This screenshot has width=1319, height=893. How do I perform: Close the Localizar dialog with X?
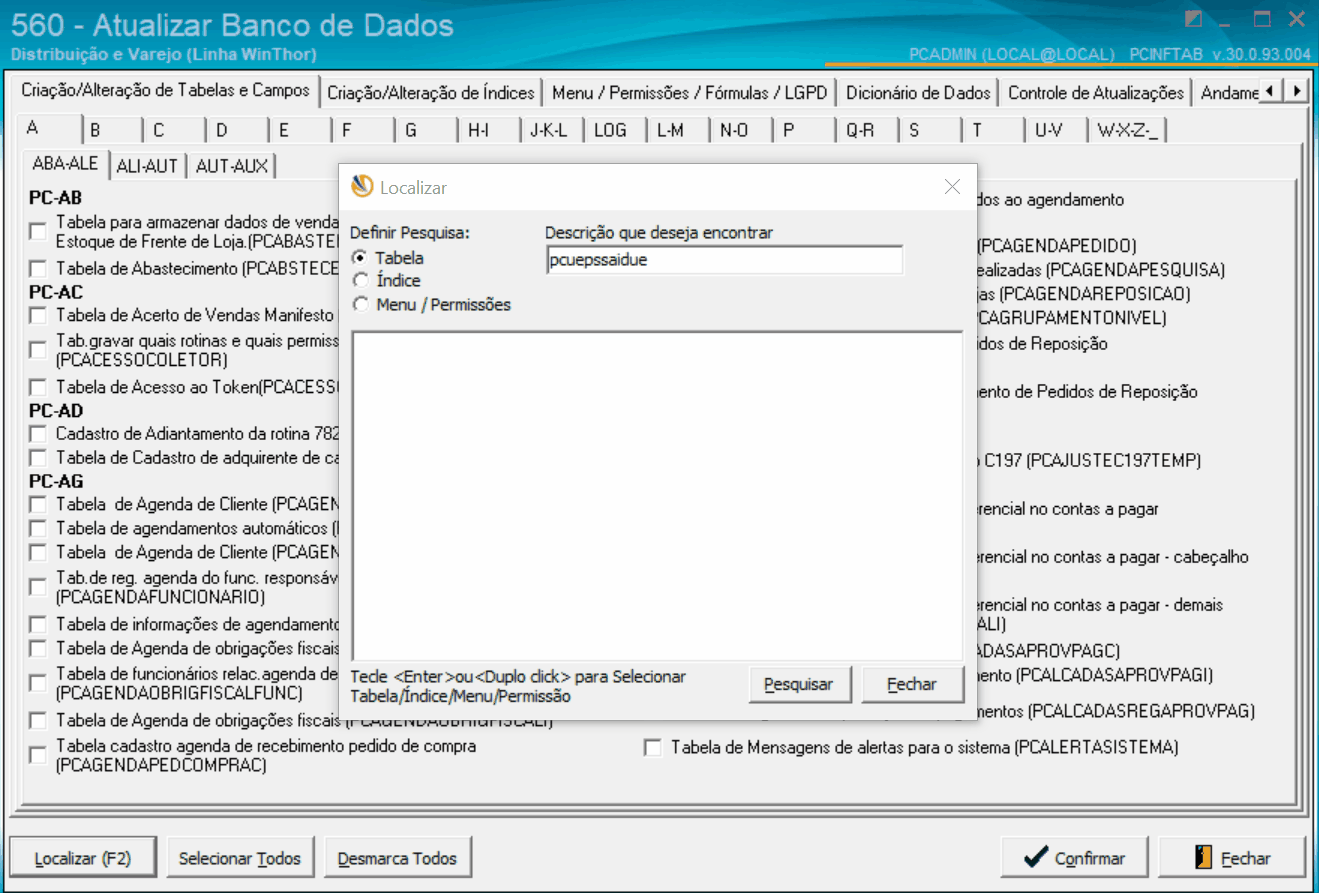click(x=952, y=187)
